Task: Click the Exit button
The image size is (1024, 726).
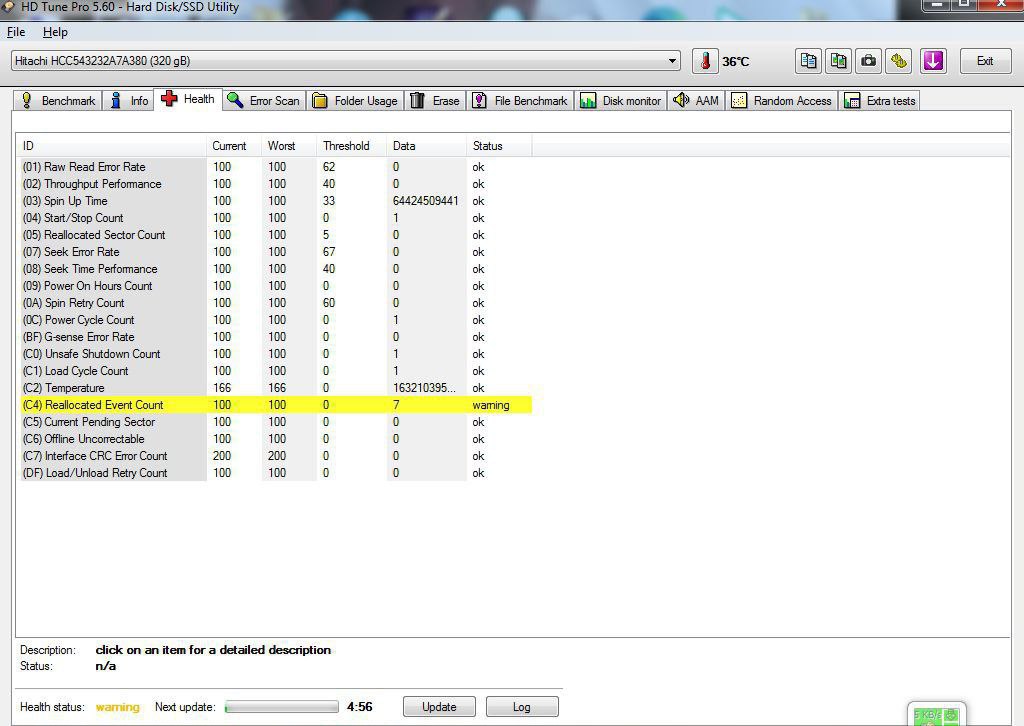Action: pyautogui.click(x=984, y=61)
